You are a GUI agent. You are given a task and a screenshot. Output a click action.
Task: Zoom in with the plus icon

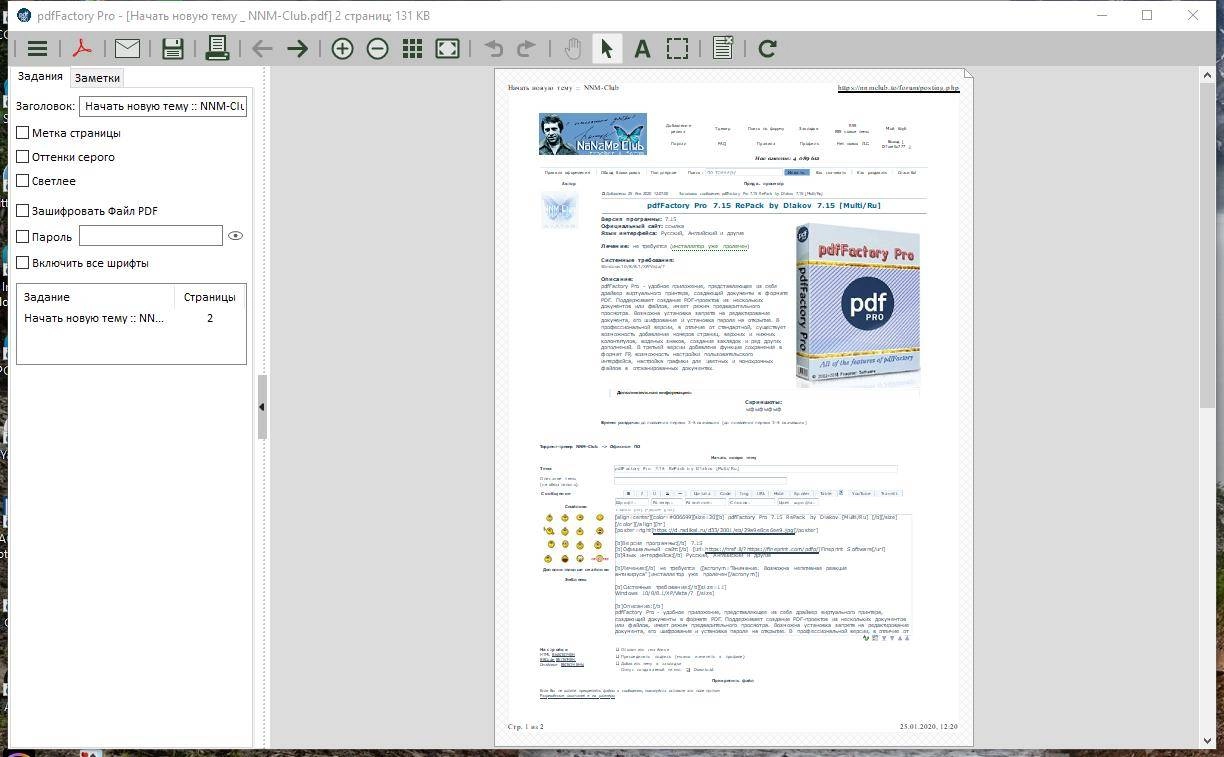(x=342, y=48)
